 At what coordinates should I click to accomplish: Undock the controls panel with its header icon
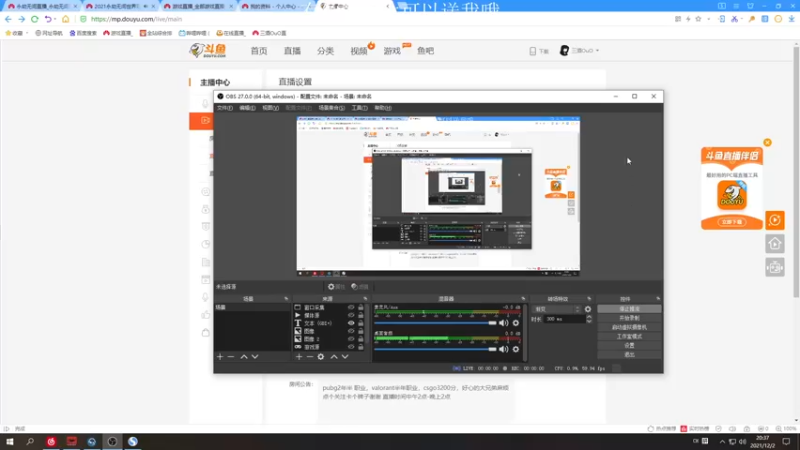[x=658, y=299]
